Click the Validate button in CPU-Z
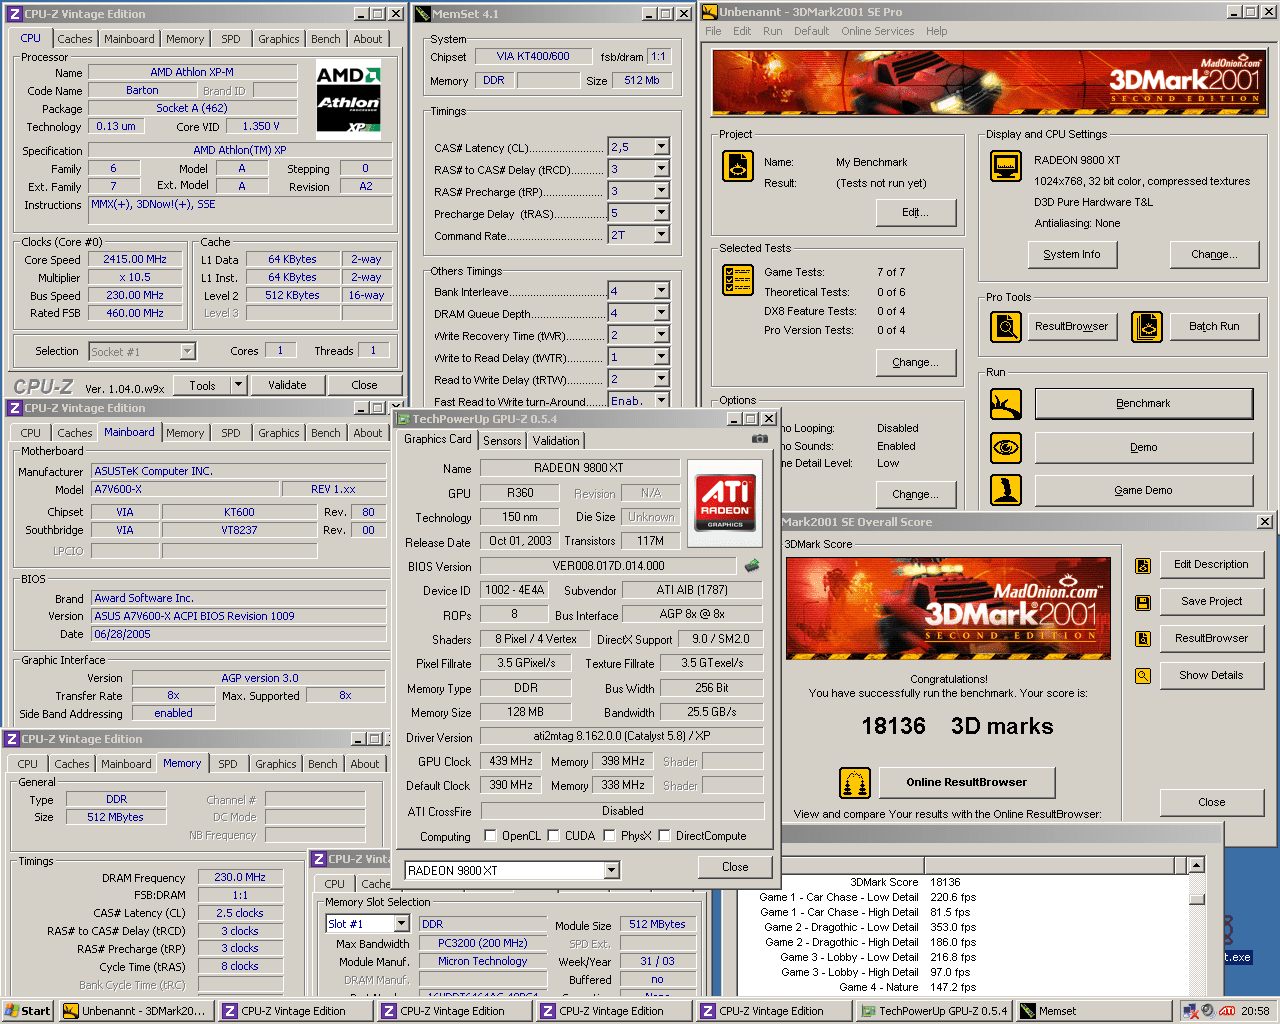1280x1024 pixels. coord(287,385)
